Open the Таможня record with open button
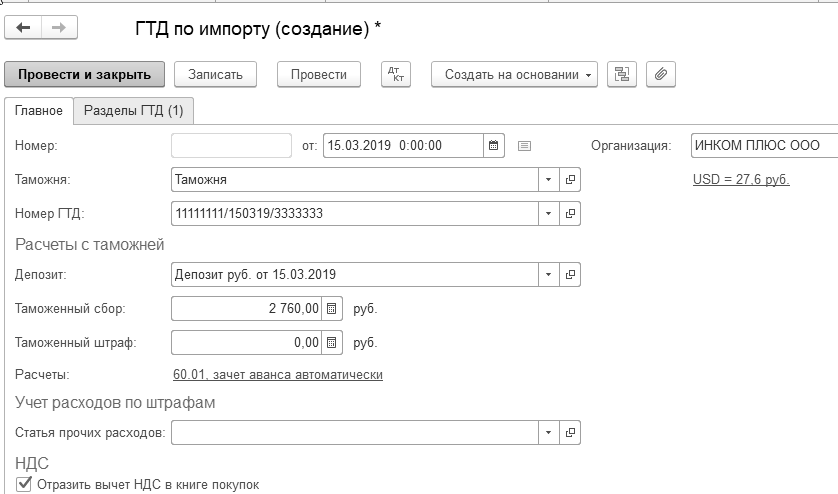This screenshot has height=494, width=838. tap(570, 180)
